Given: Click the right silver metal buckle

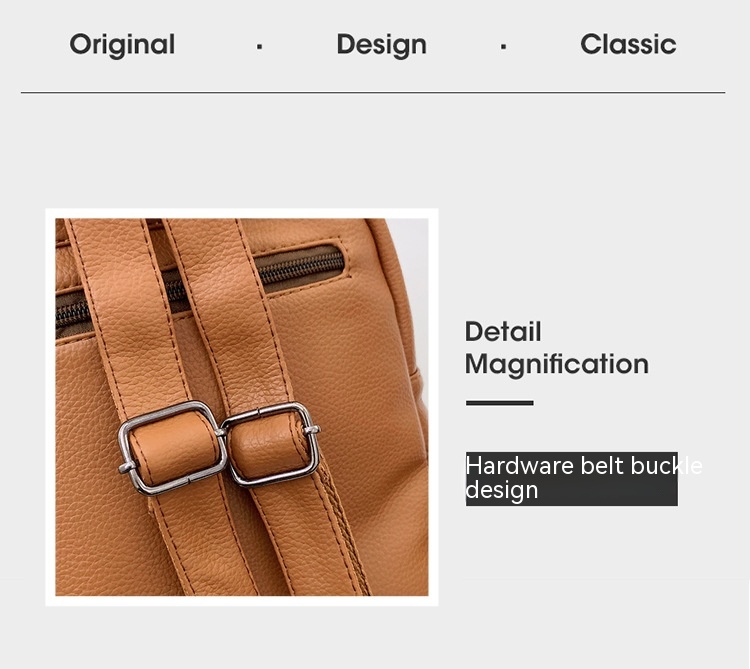Looking at the screenshot, I should [271, 444].
